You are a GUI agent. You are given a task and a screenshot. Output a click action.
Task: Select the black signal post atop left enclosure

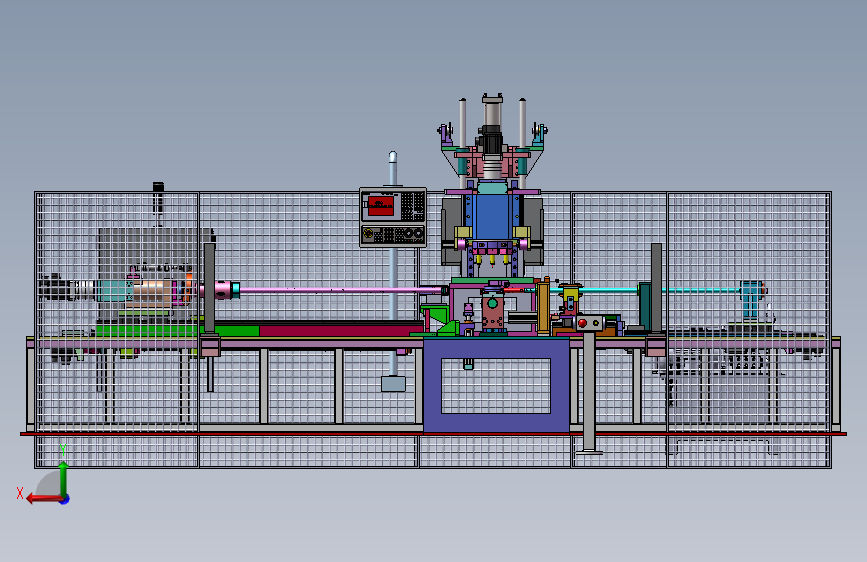pos(158,198)
